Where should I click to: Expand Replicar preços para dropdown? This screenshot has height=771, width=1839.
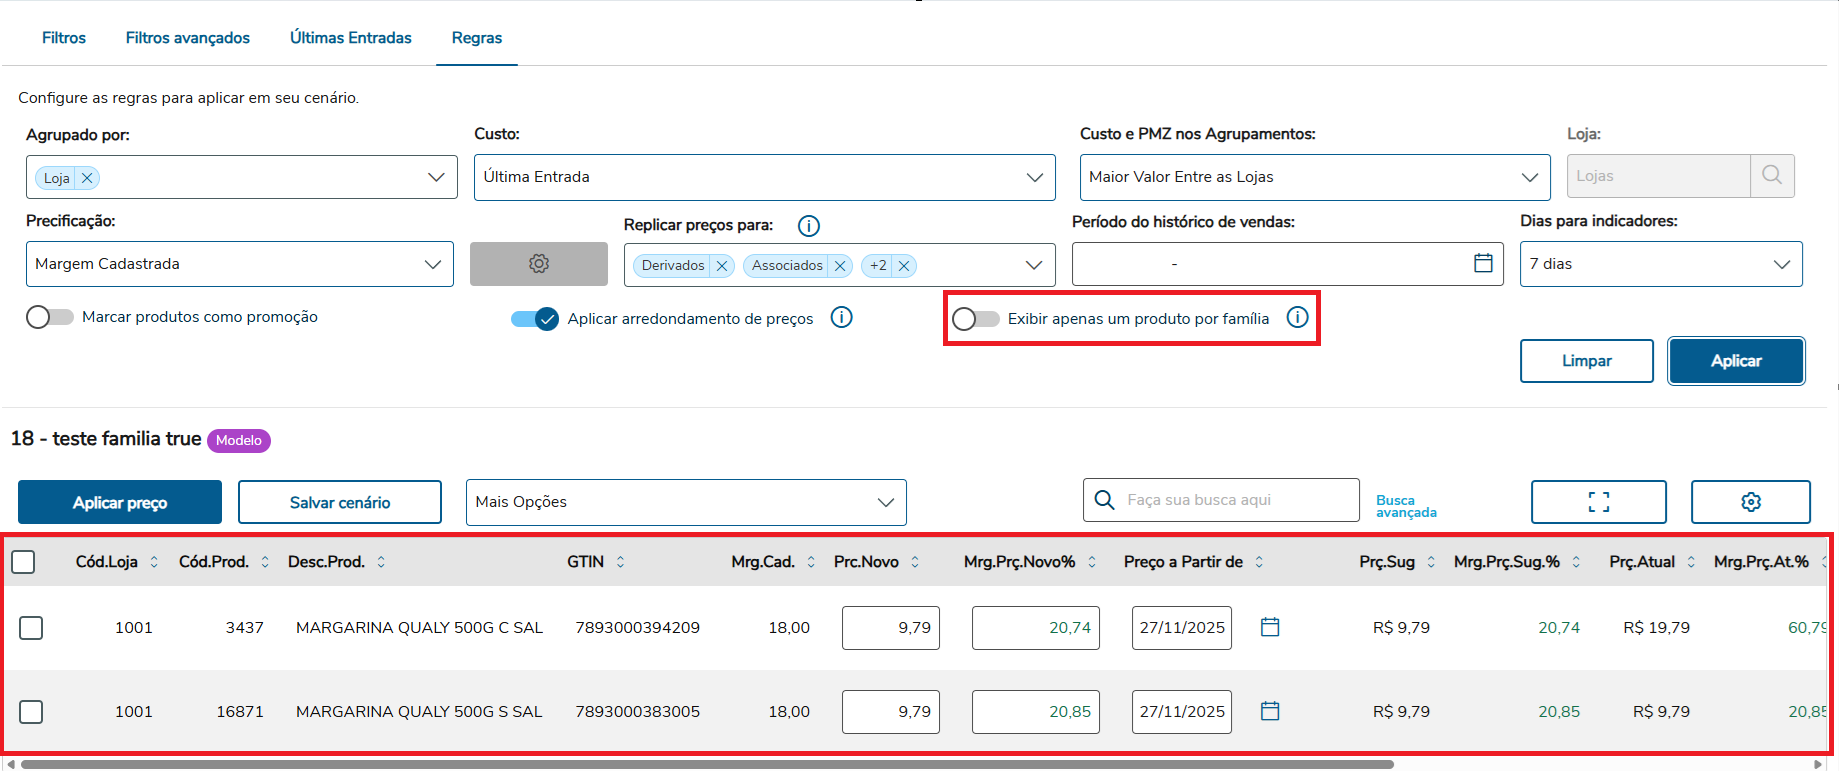pos(1034,265)
